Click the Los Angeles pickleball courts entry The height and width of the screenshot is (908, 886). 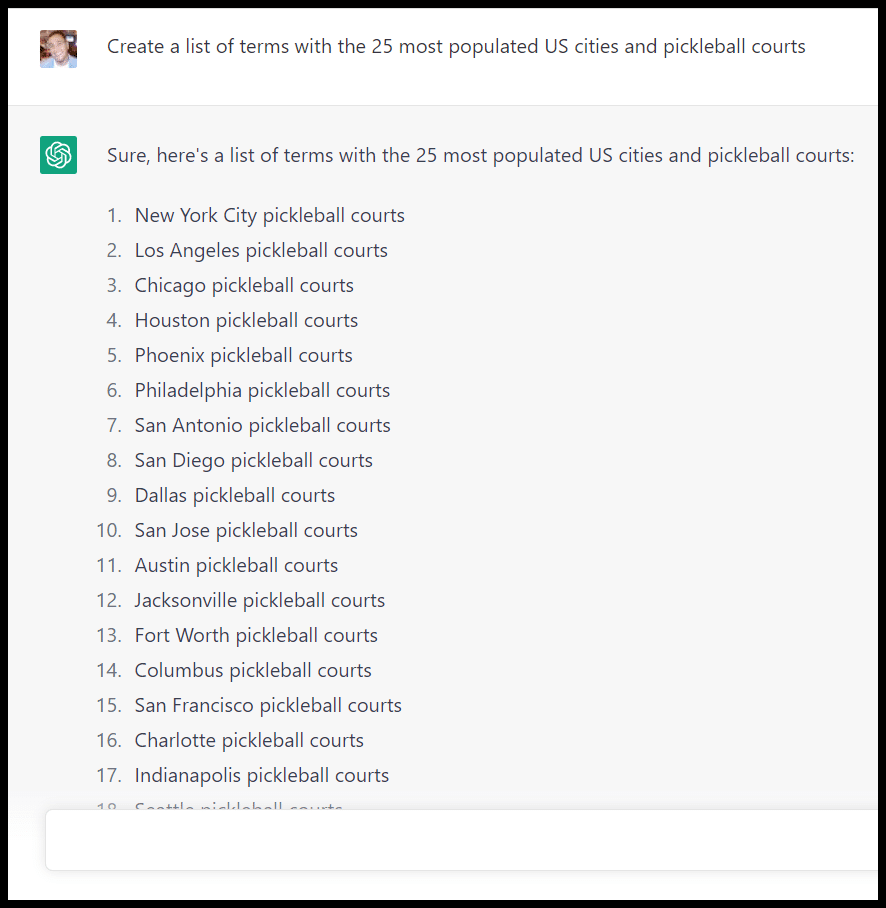click(261, 251)
